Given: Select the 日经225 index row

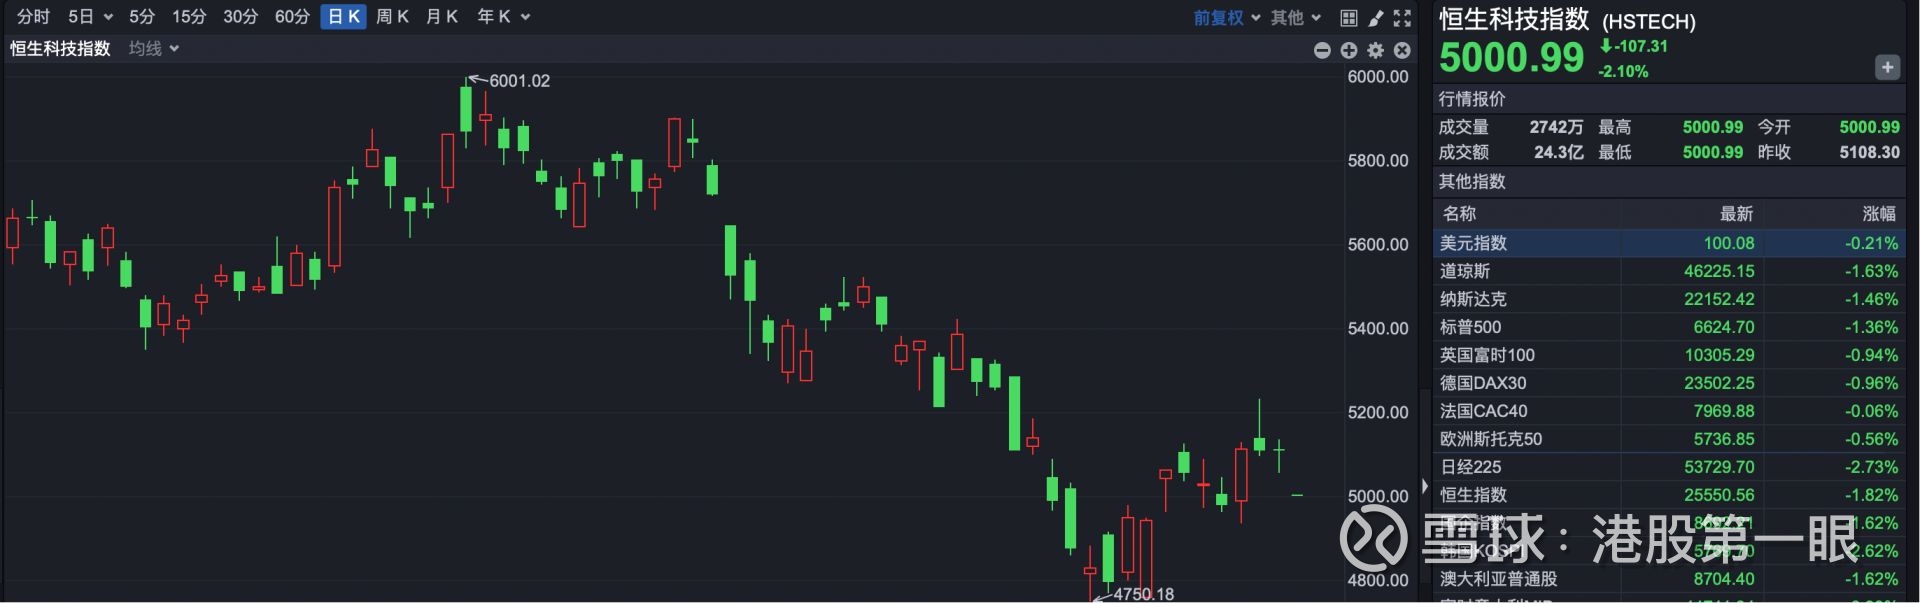Looking at the screenshot, I should click(1669, 467).
